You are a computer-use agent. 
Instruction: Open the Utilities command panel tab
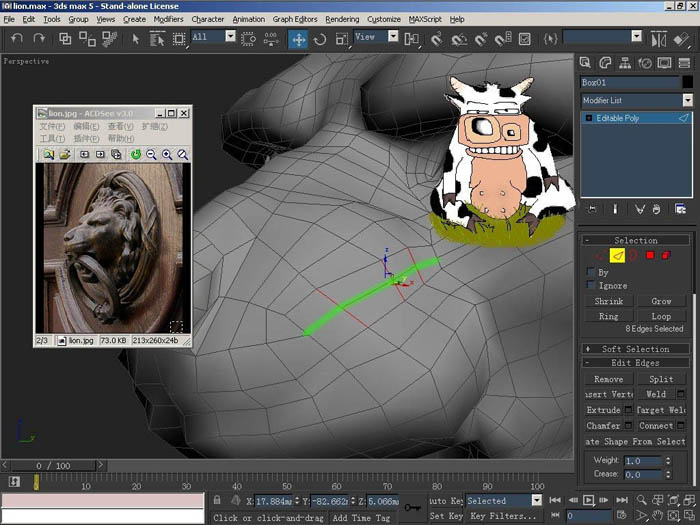(684, 63)
